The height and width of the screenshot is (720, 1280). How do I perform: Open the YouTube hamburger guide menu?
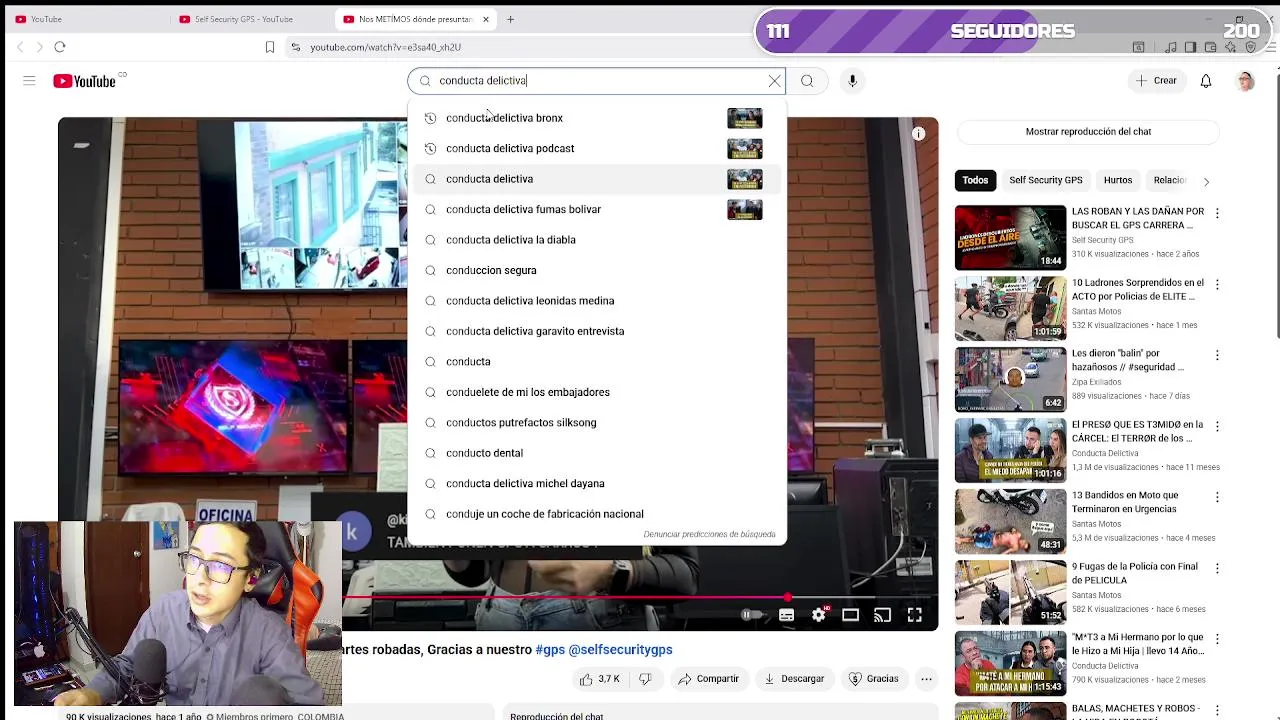tap(29, 81)
